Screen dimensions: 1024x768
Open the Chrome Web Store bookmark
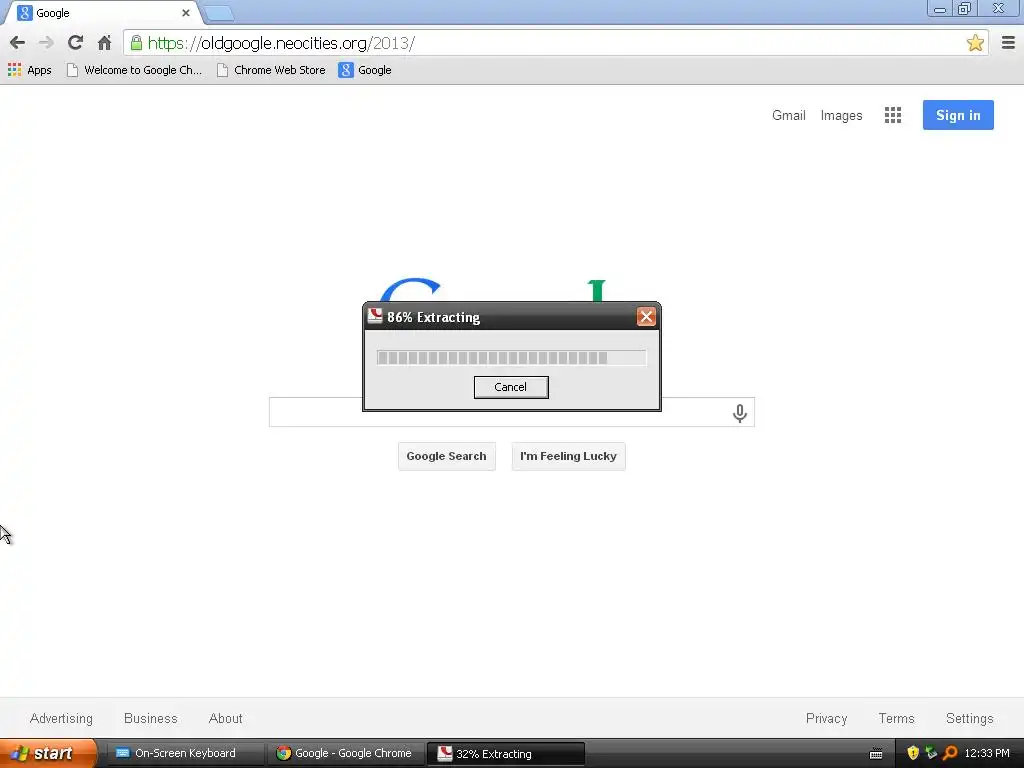[x=271, y=70]
